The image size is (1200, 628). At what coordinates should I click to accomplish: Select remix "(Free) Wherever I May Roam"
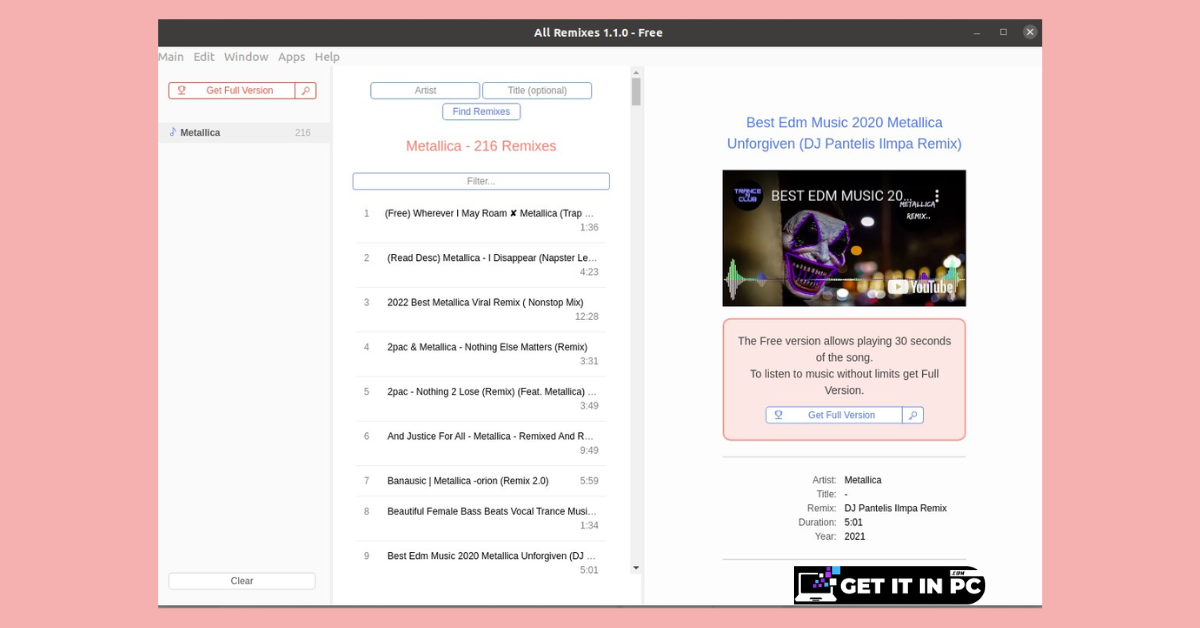[x=481, y=220]
